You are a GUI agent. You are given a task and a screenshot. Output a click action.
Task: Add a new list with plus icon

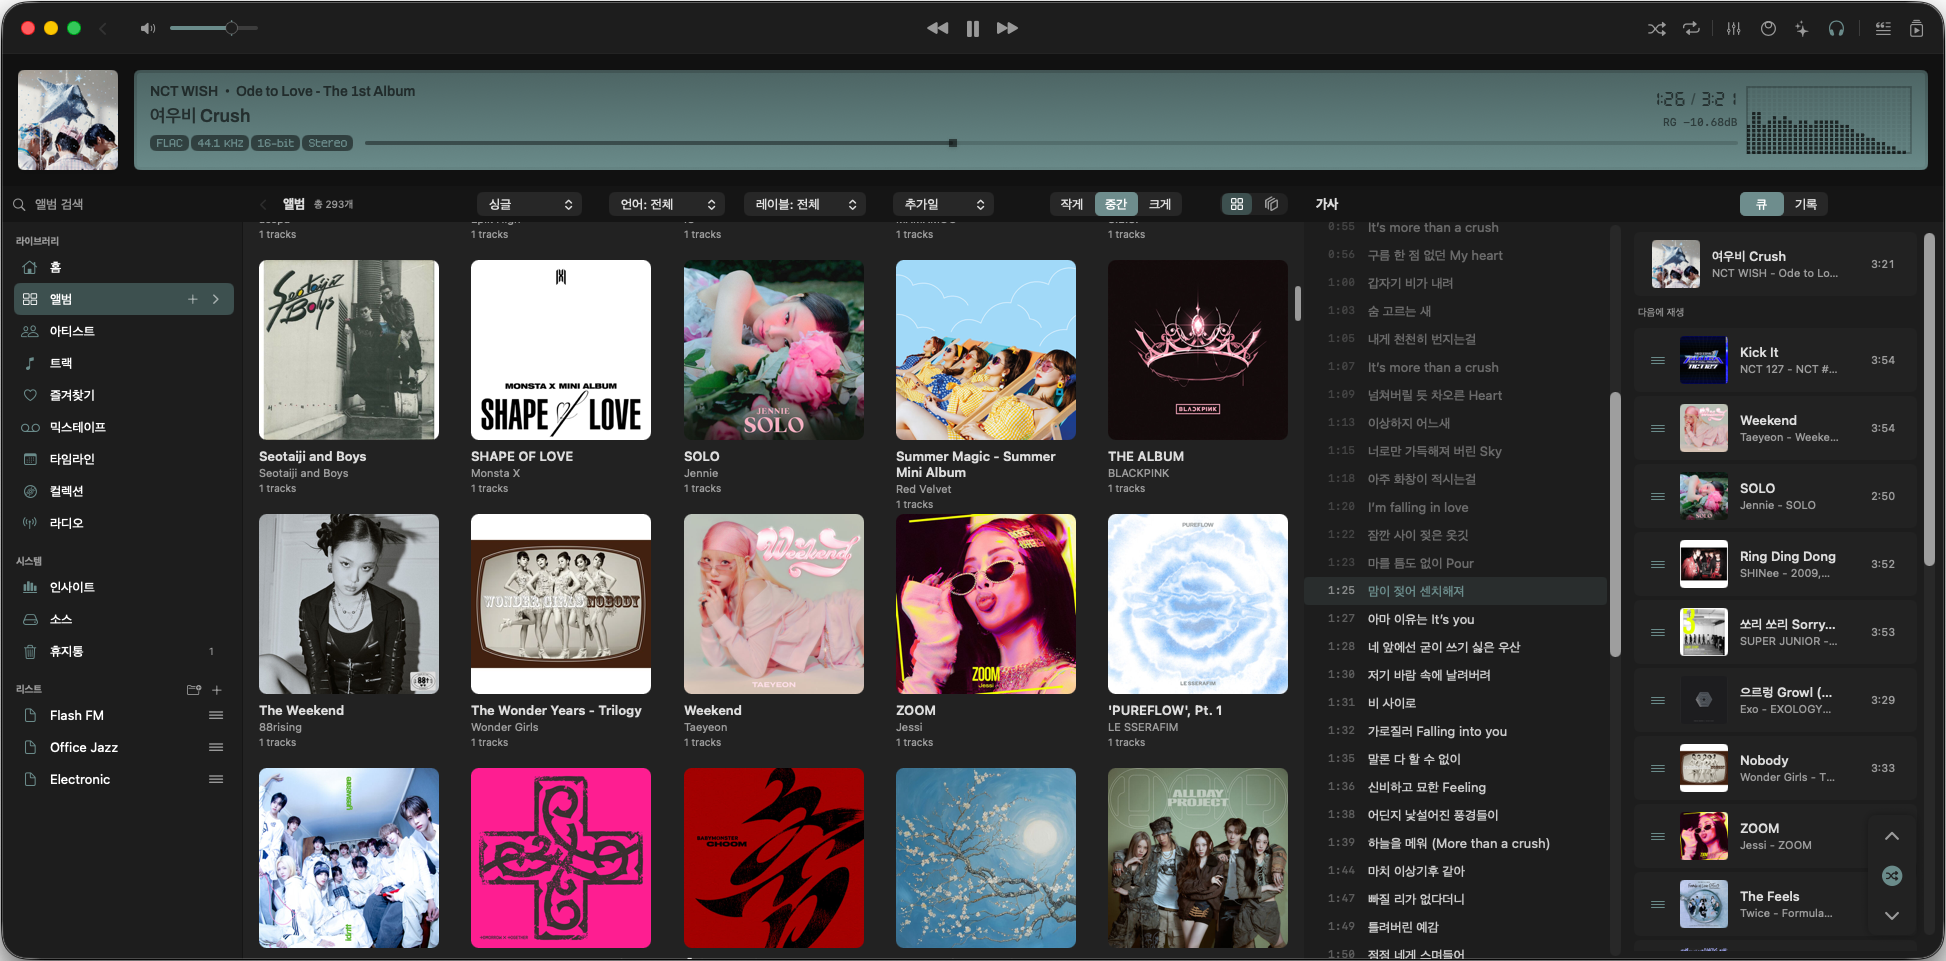pos(217,690)
